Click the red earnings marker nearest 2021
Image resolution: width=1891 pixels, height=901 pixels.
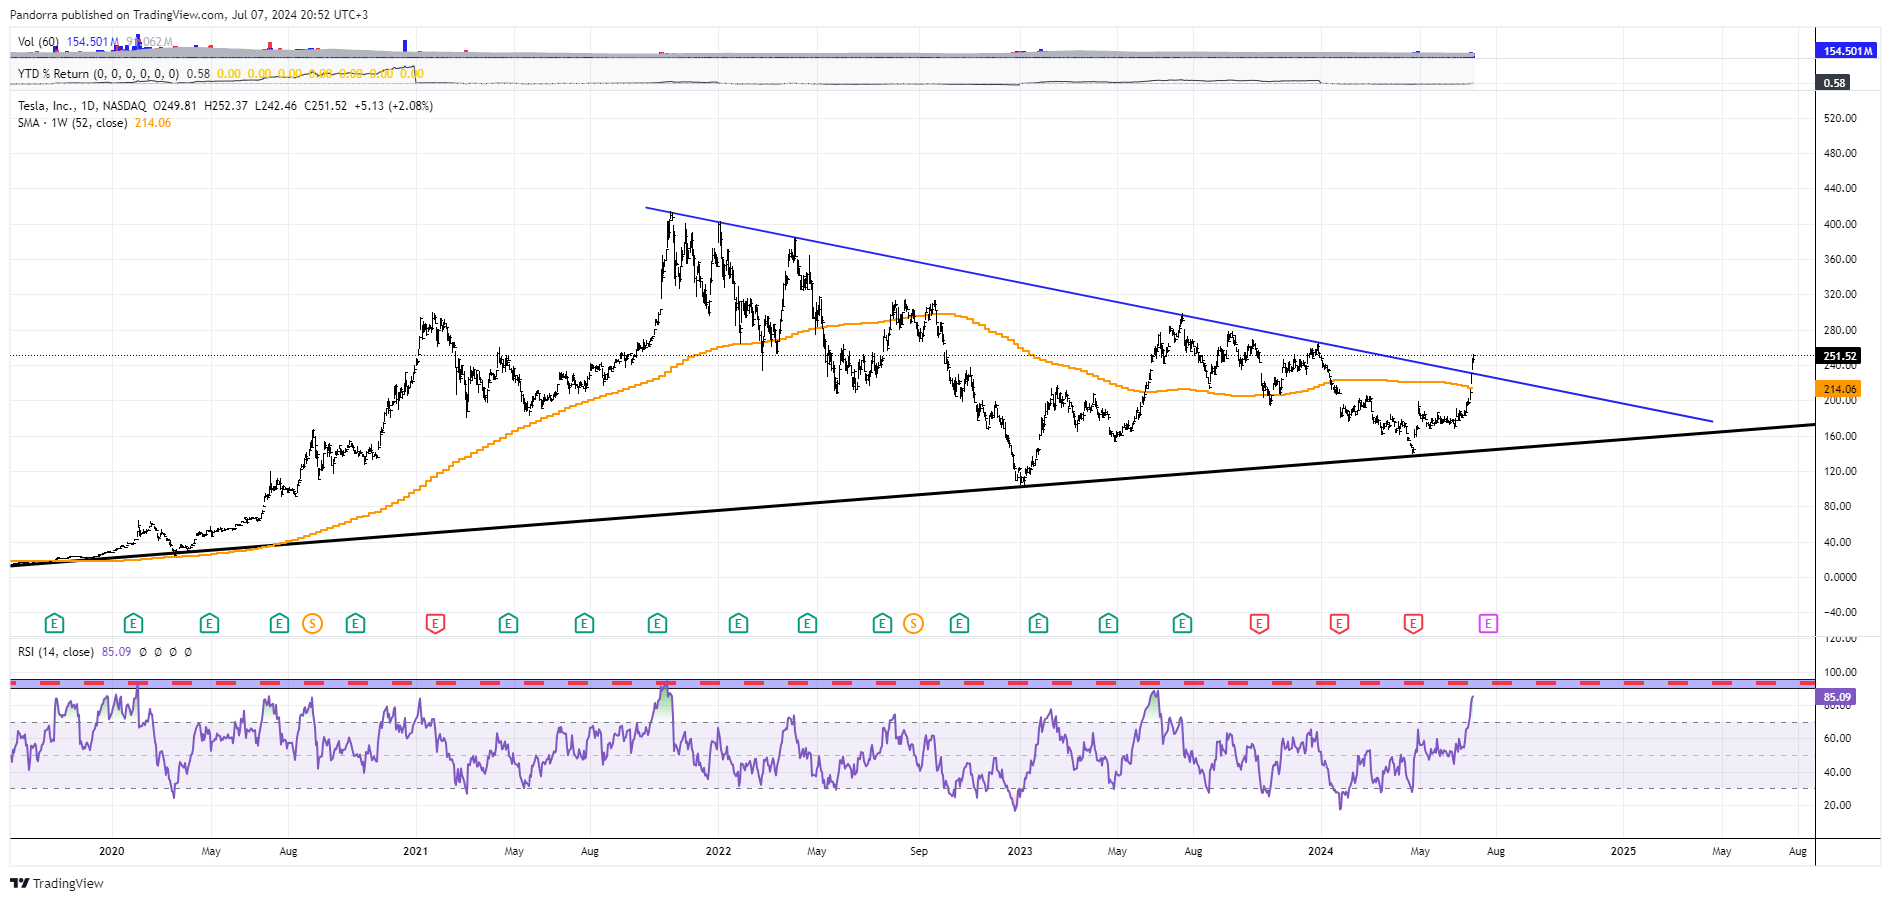click(435, 624)
